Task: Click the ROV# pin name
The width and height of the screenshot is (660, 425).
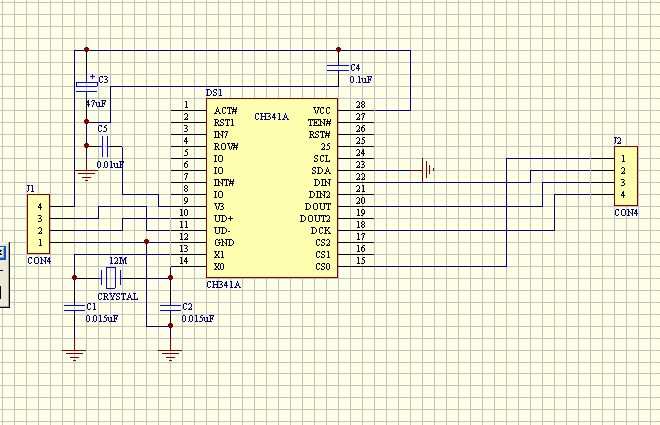Action: [x=226, y=147]
